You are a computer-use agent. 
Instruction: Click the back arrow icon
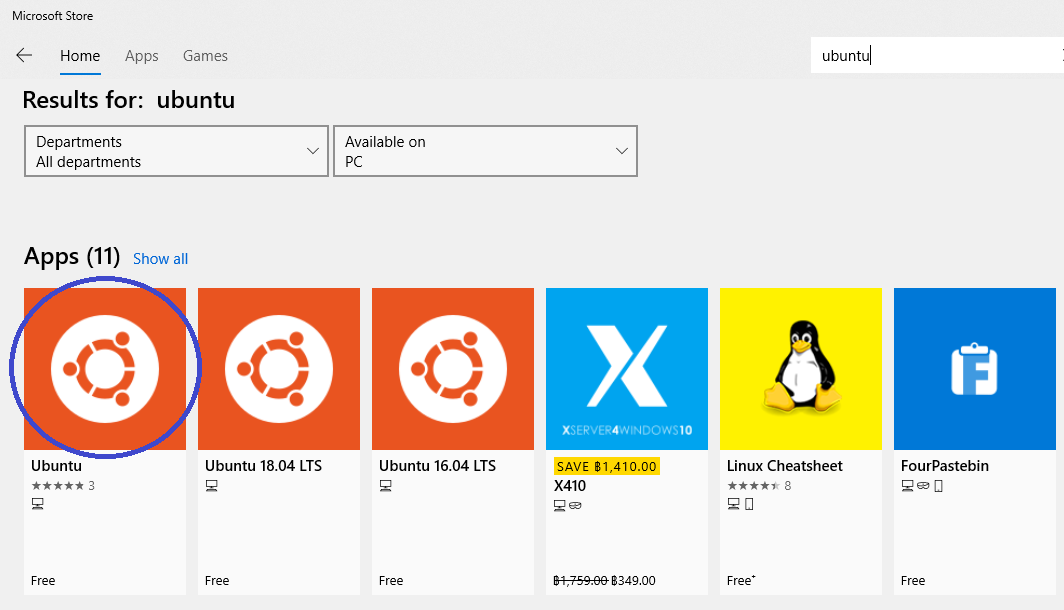click(x=24, y=56)
